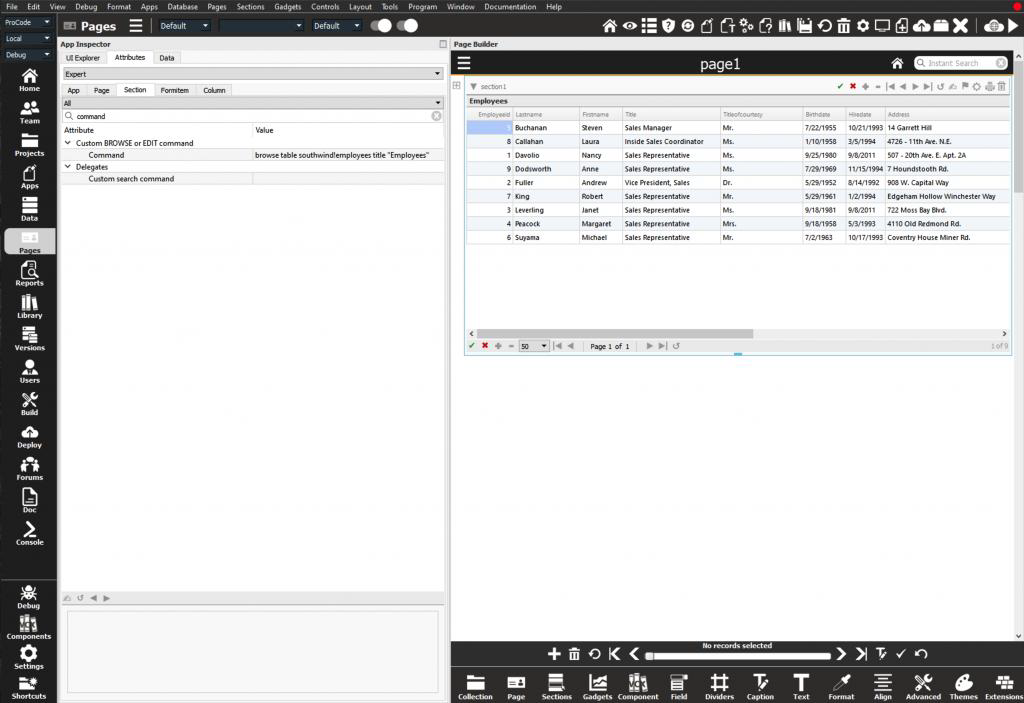1024x703 pixels.
Task: Switch to the UI Explorer tab
Action: 83,58
